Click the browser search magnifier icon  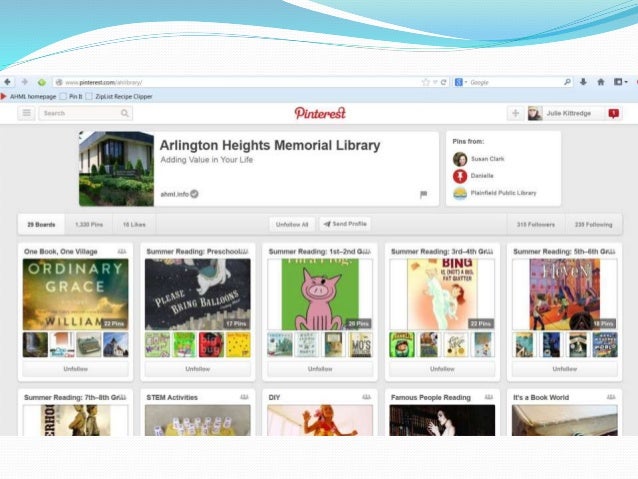(x=567, y=82)
